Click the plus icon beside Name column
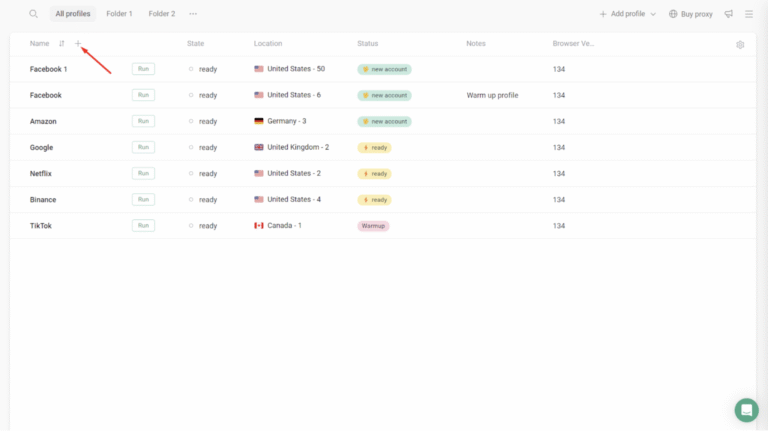768x431 pixels. pos(78,44)
